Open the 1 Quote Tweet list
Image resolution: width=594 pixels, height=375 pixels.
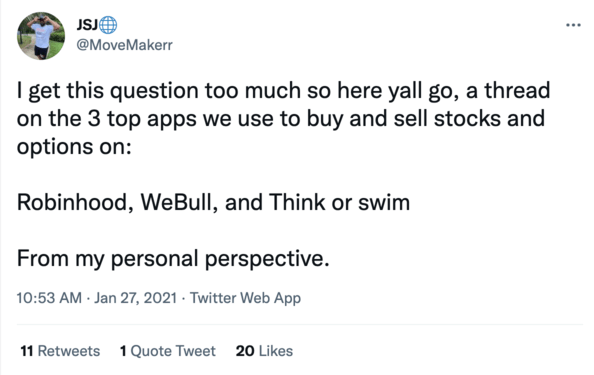coord(168,351)
